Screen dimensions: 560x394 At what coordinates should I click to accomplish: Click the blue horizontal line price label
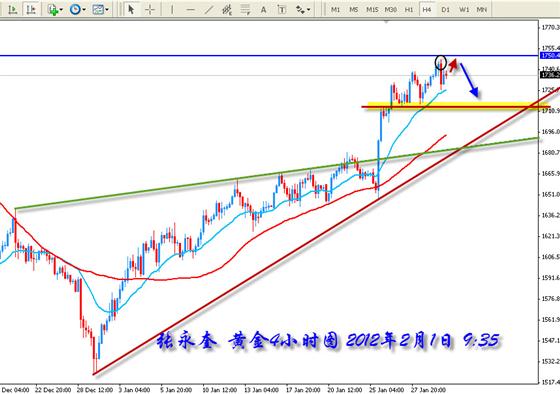click(550, 55)
